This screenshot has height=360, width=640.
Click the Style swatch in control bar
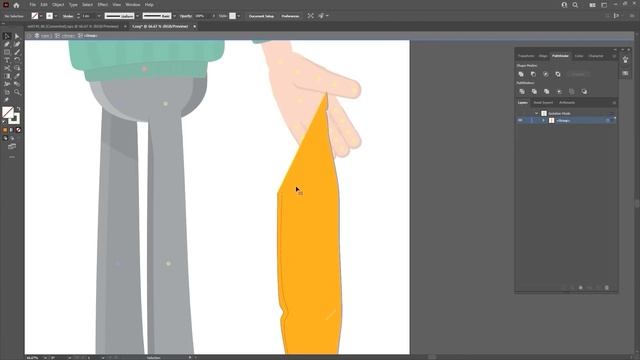pyautogui.click(x=232, y=16)
